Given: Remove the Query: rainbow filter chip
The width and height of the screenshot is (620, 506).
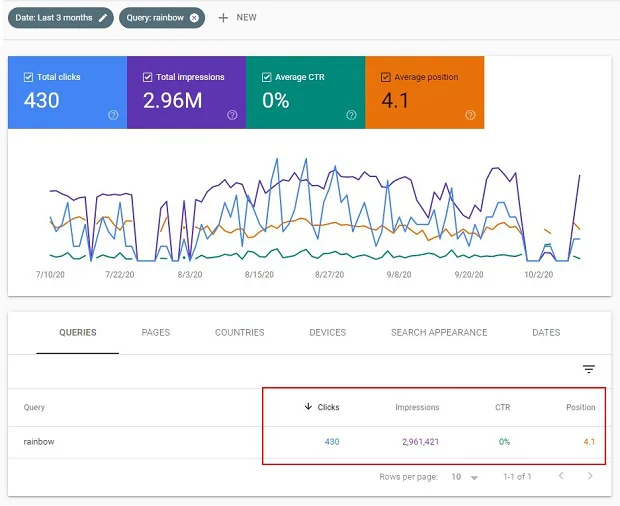Looking at the screenshot, I should (194, 17).
